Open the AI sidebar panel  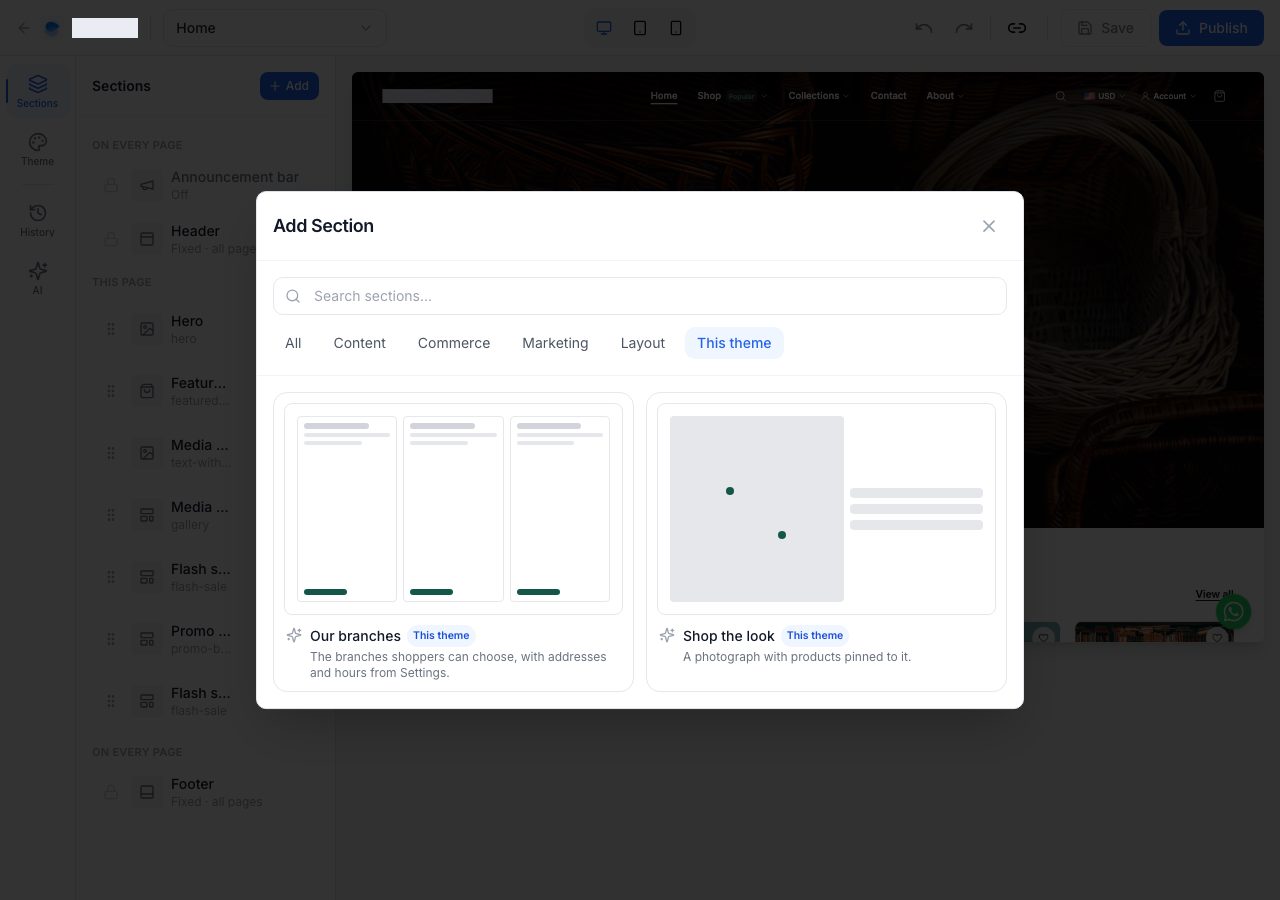click(38, 278)
